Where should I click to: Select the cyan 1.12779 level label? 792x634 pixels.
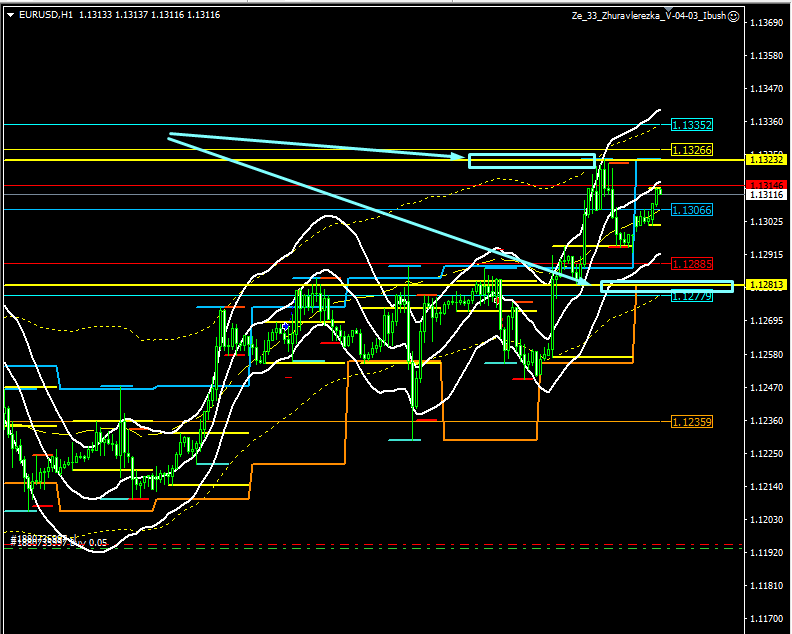(692, 297)
